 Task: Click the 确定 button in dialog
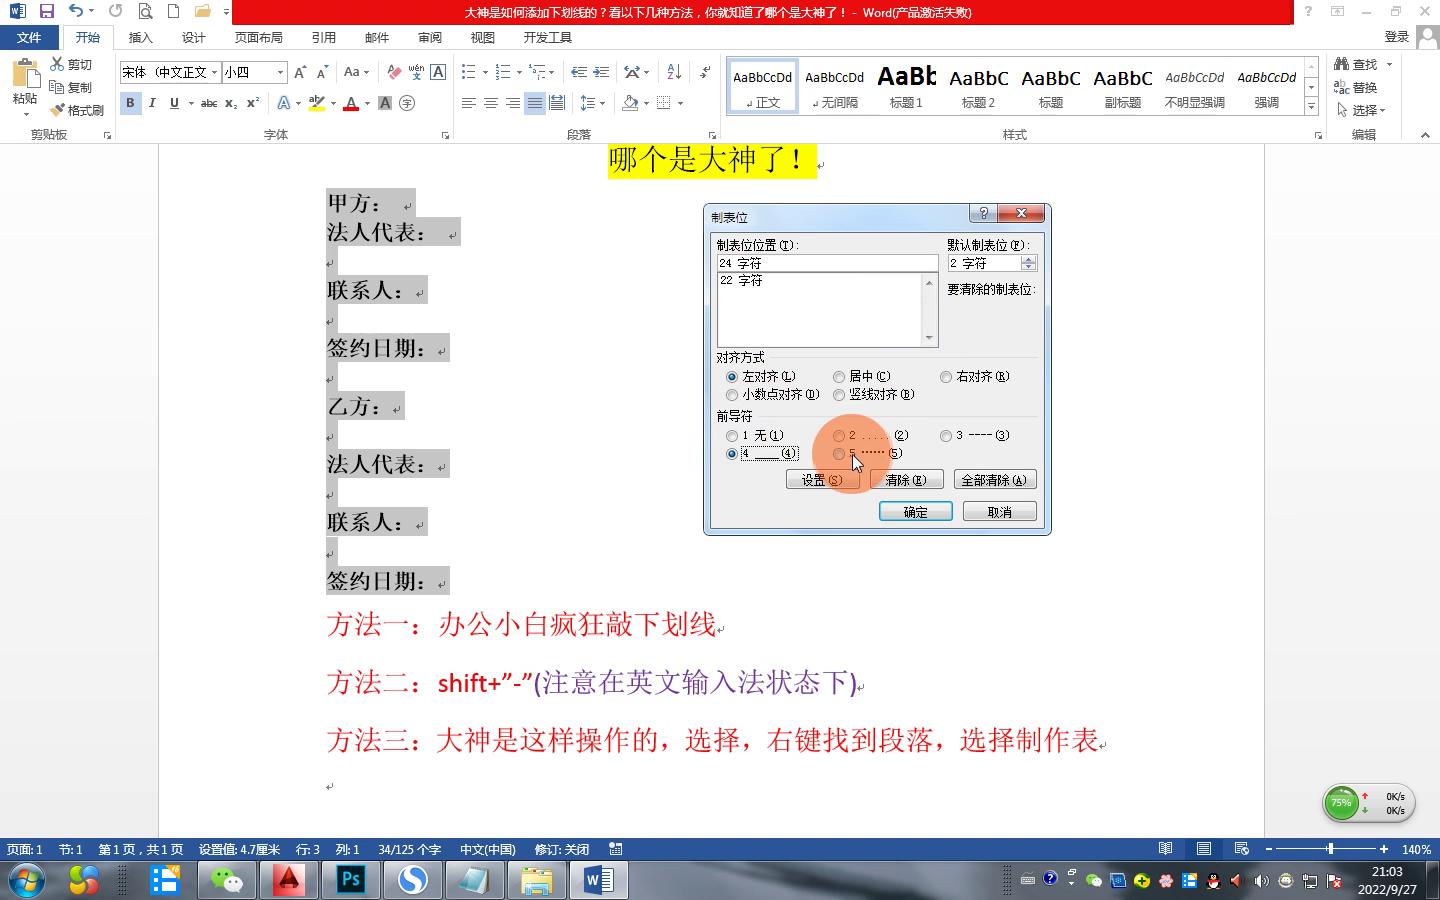coord(915,512)
